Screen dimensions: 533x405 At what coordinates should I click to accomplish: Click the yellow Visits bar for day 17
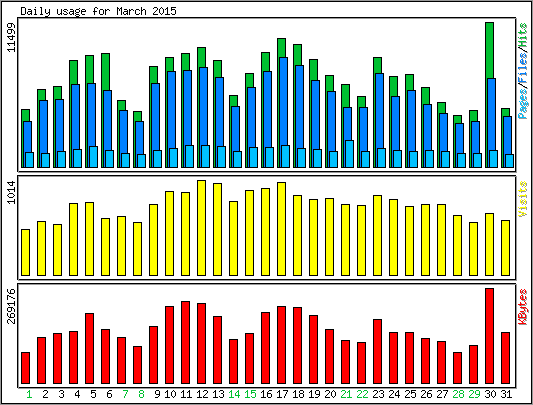coord(281,229)
